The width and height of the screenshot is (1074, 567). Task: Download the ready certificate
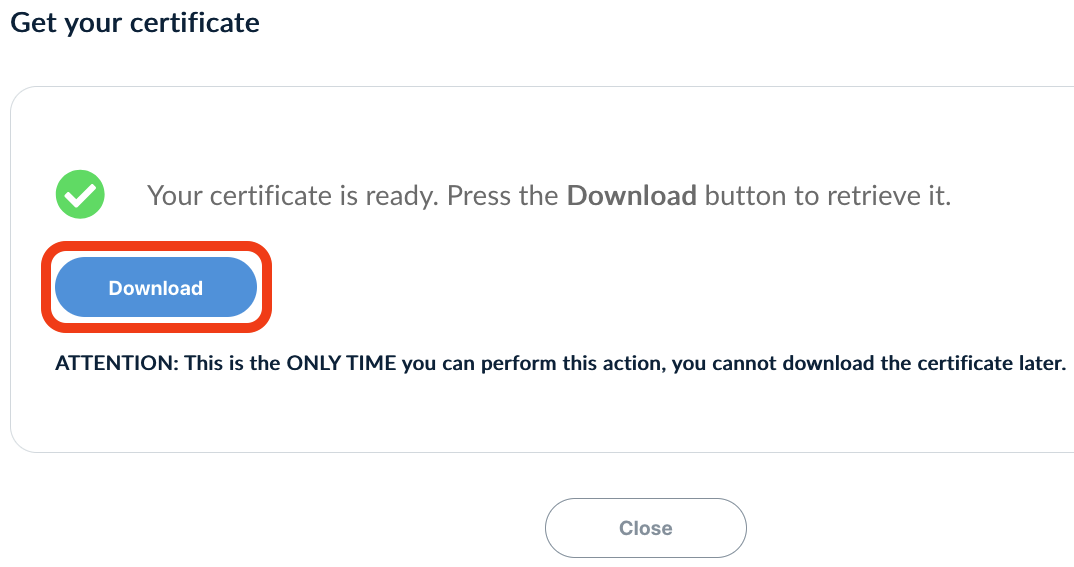(x=156, y=288)
